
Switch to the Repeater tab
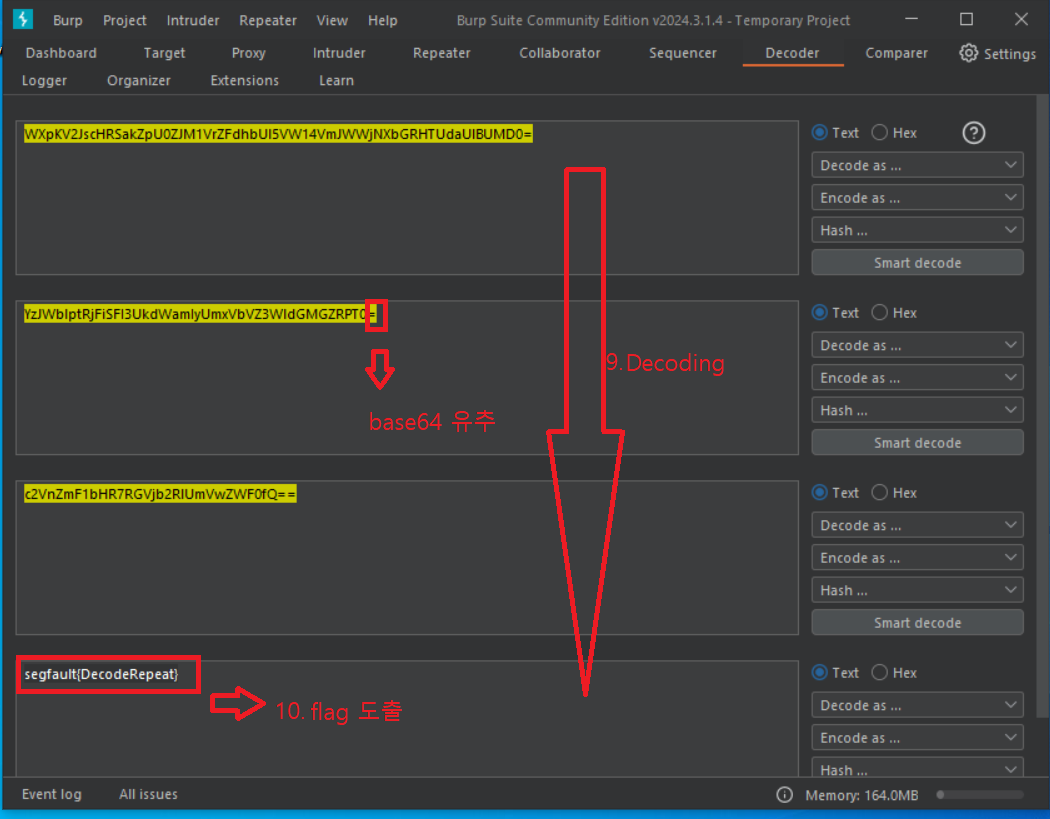(x=441, y=53)
